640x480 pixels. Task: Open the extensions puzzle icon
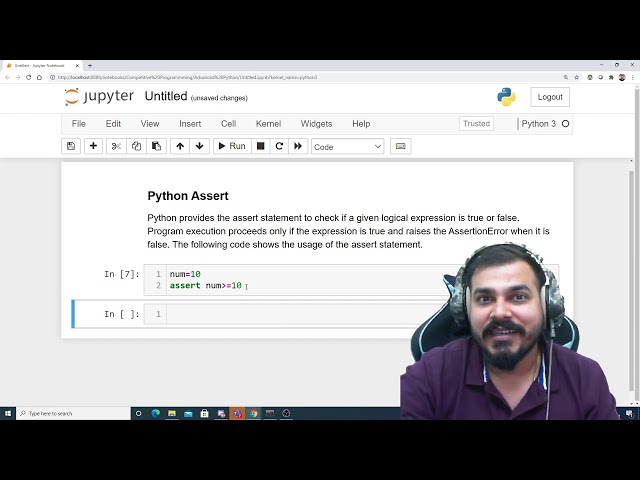point(611,77)
